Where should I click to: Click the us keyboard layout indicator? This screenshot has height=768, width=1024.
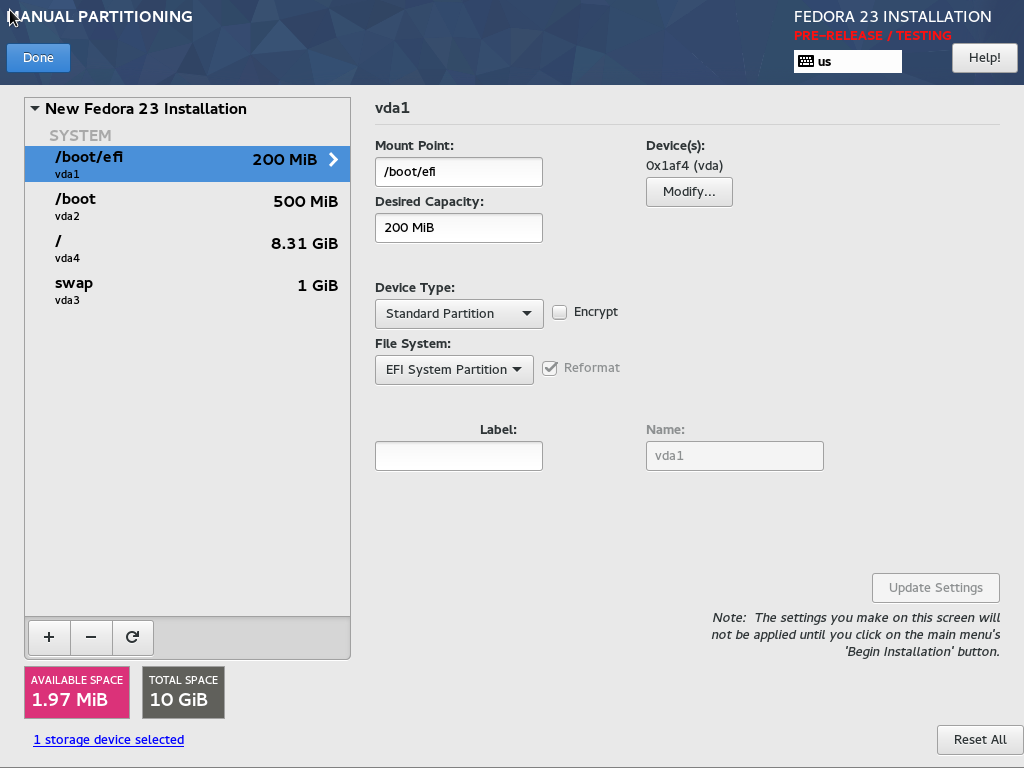click(x=847, y=61)
